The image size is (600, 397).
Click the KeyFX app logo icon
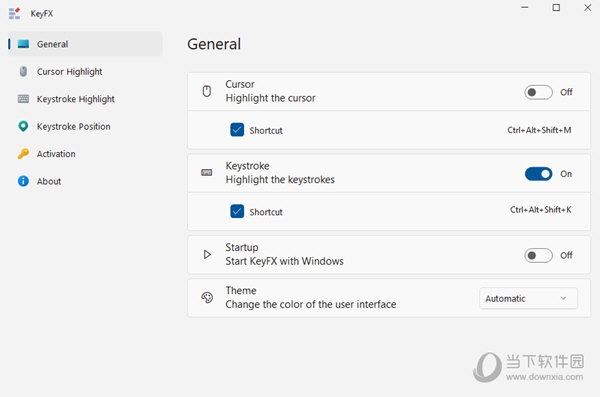click(14, 13)
